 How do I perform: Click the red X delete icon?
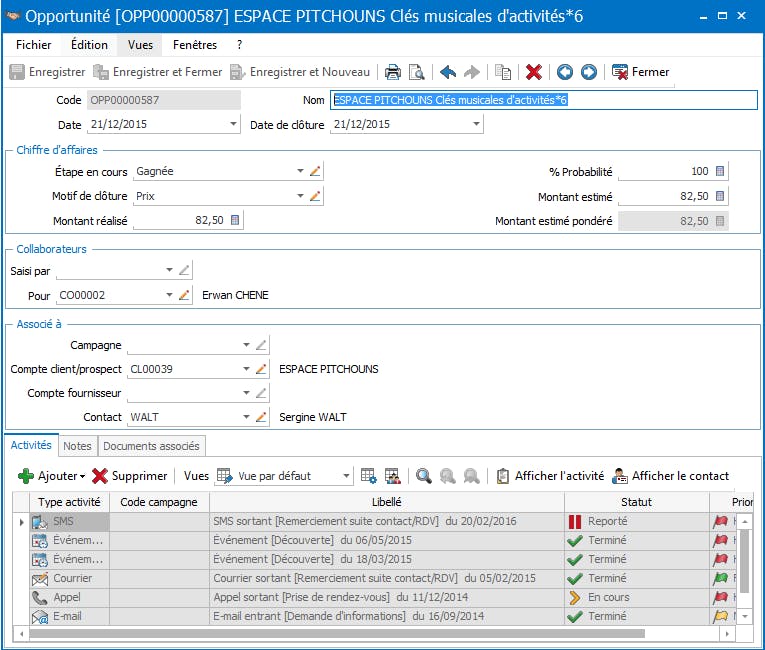534,72
